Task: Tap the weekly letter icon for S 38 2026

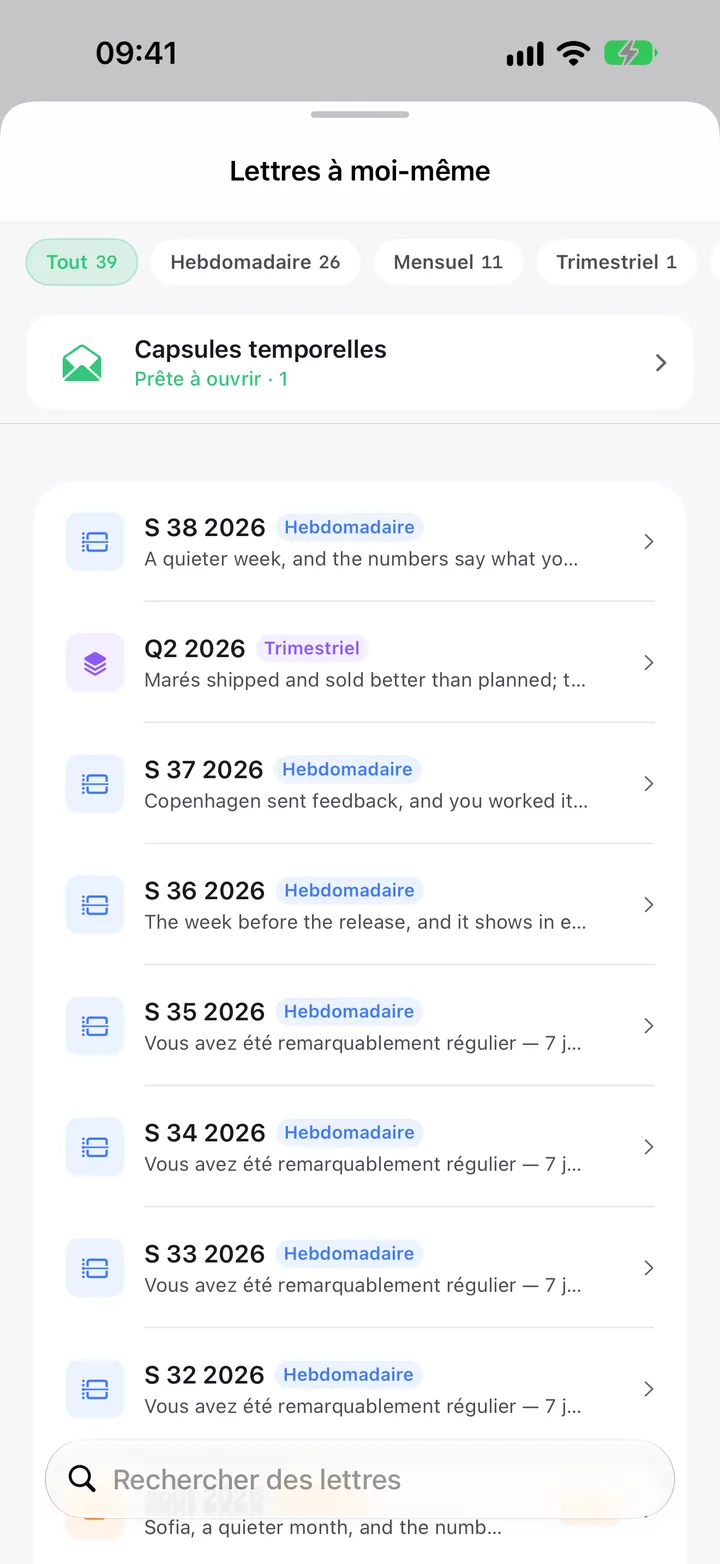Action: coord(95,542)
